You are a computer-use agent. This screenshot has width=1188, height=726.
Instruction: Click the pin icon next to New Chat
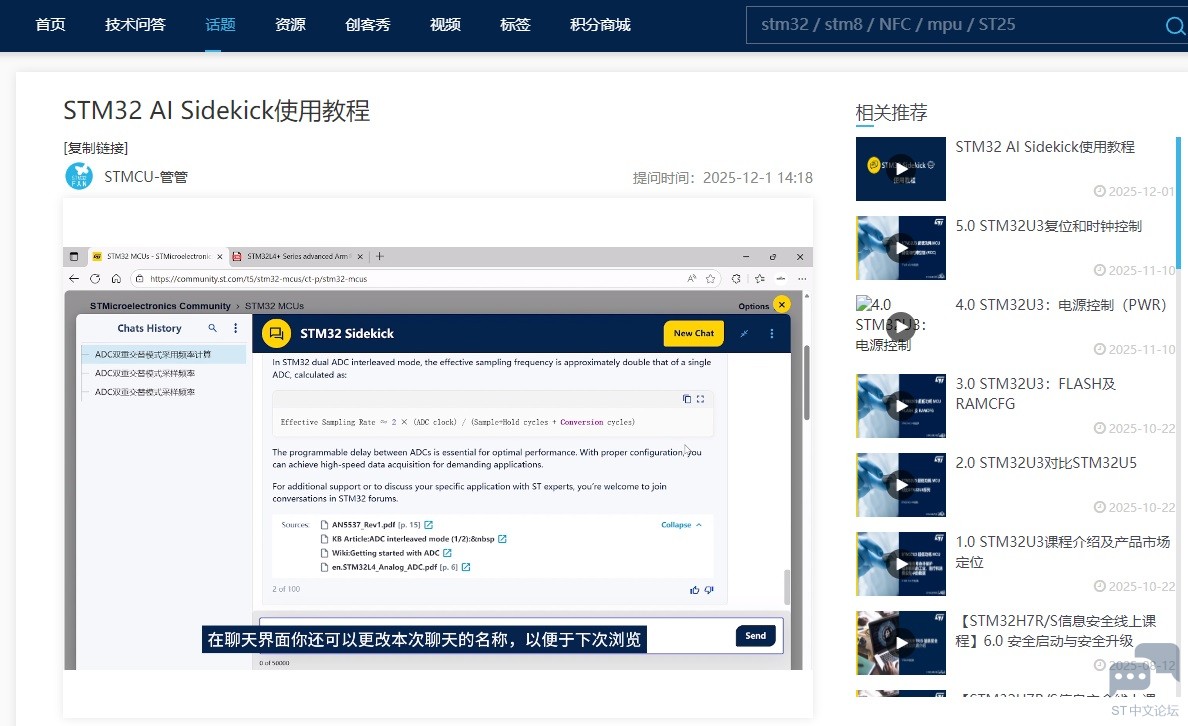click(x=744, y=333)
